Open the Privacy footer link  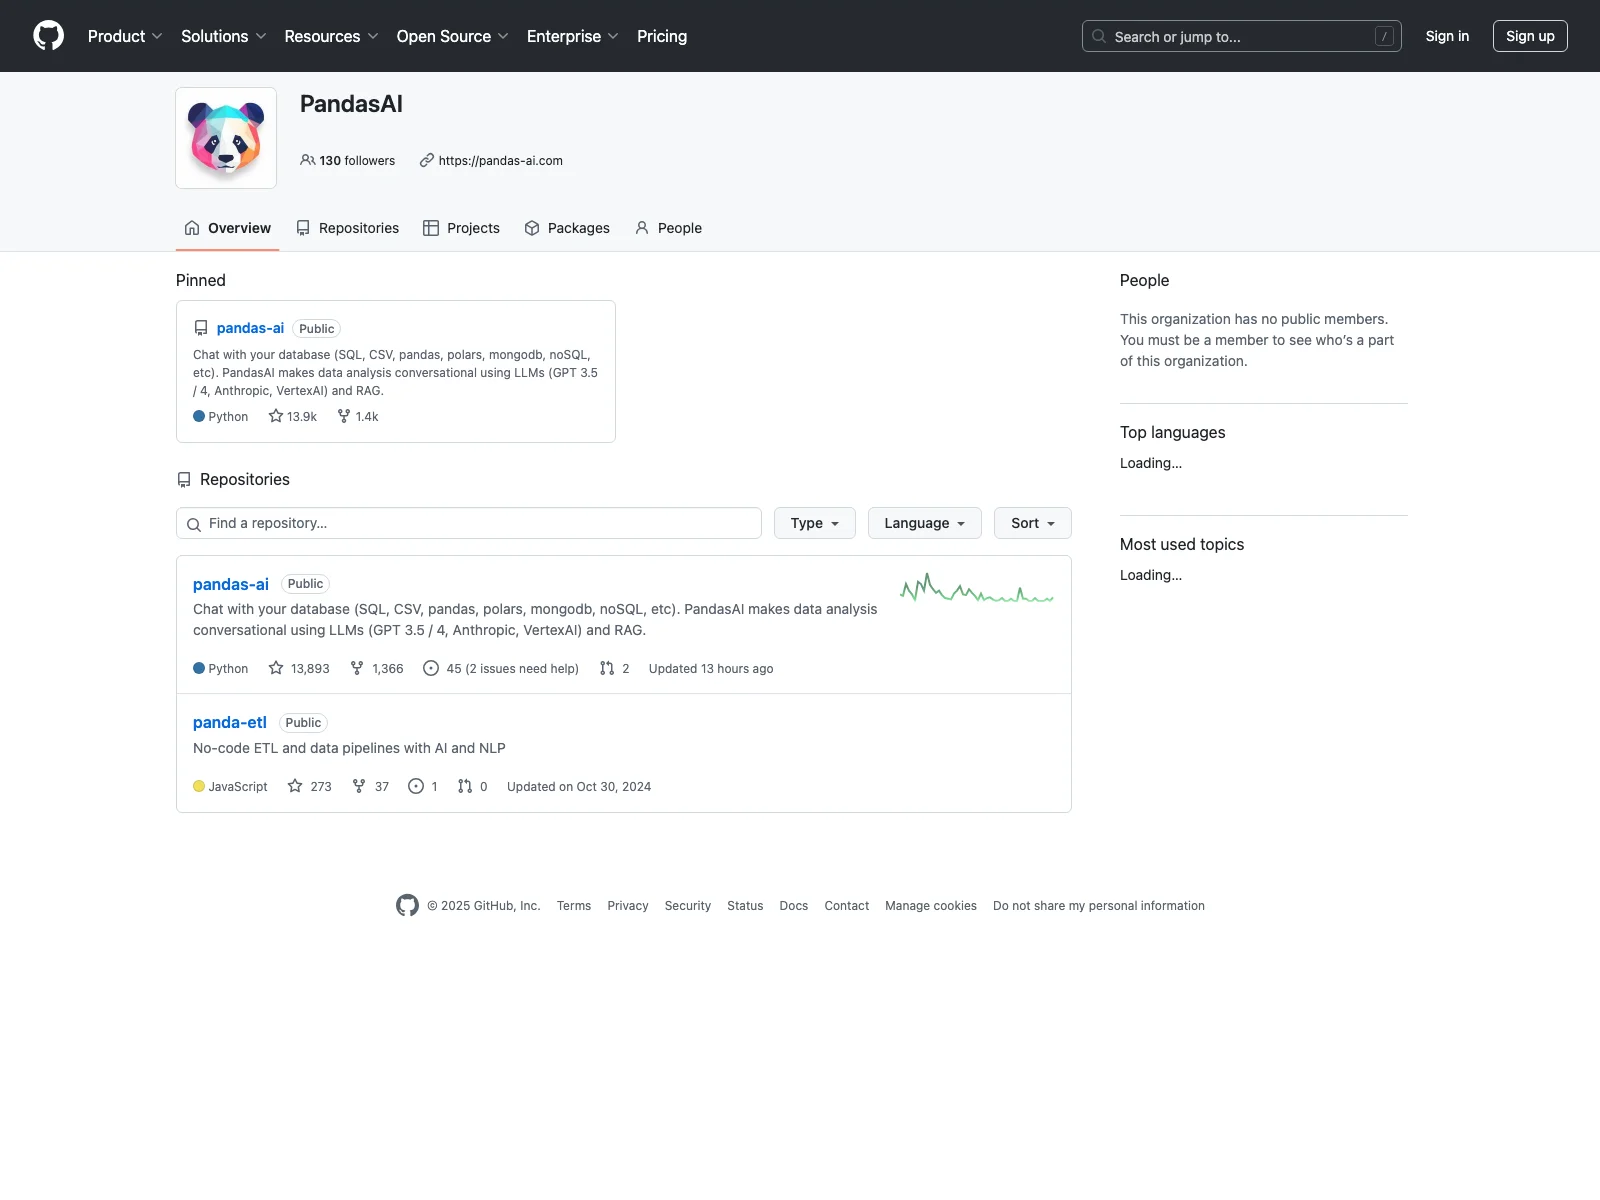[x=628, y=906]
